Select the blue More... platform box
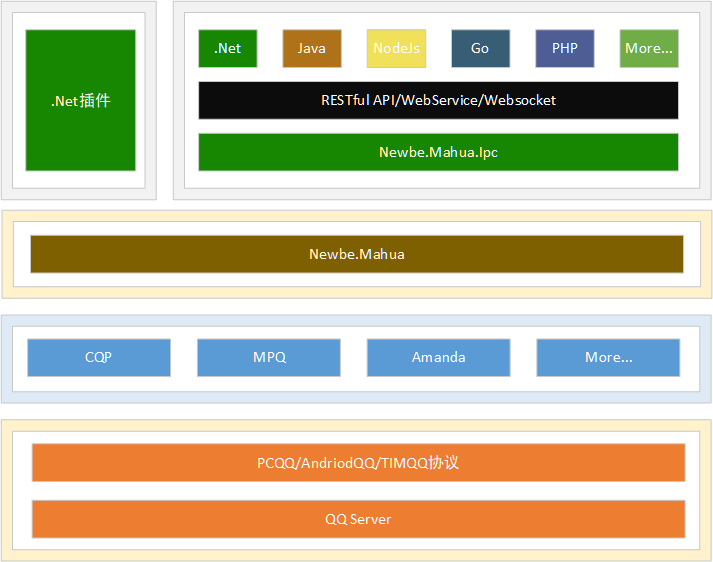The image size is (713, 562). pyautogui.click(x=608, y=357)
